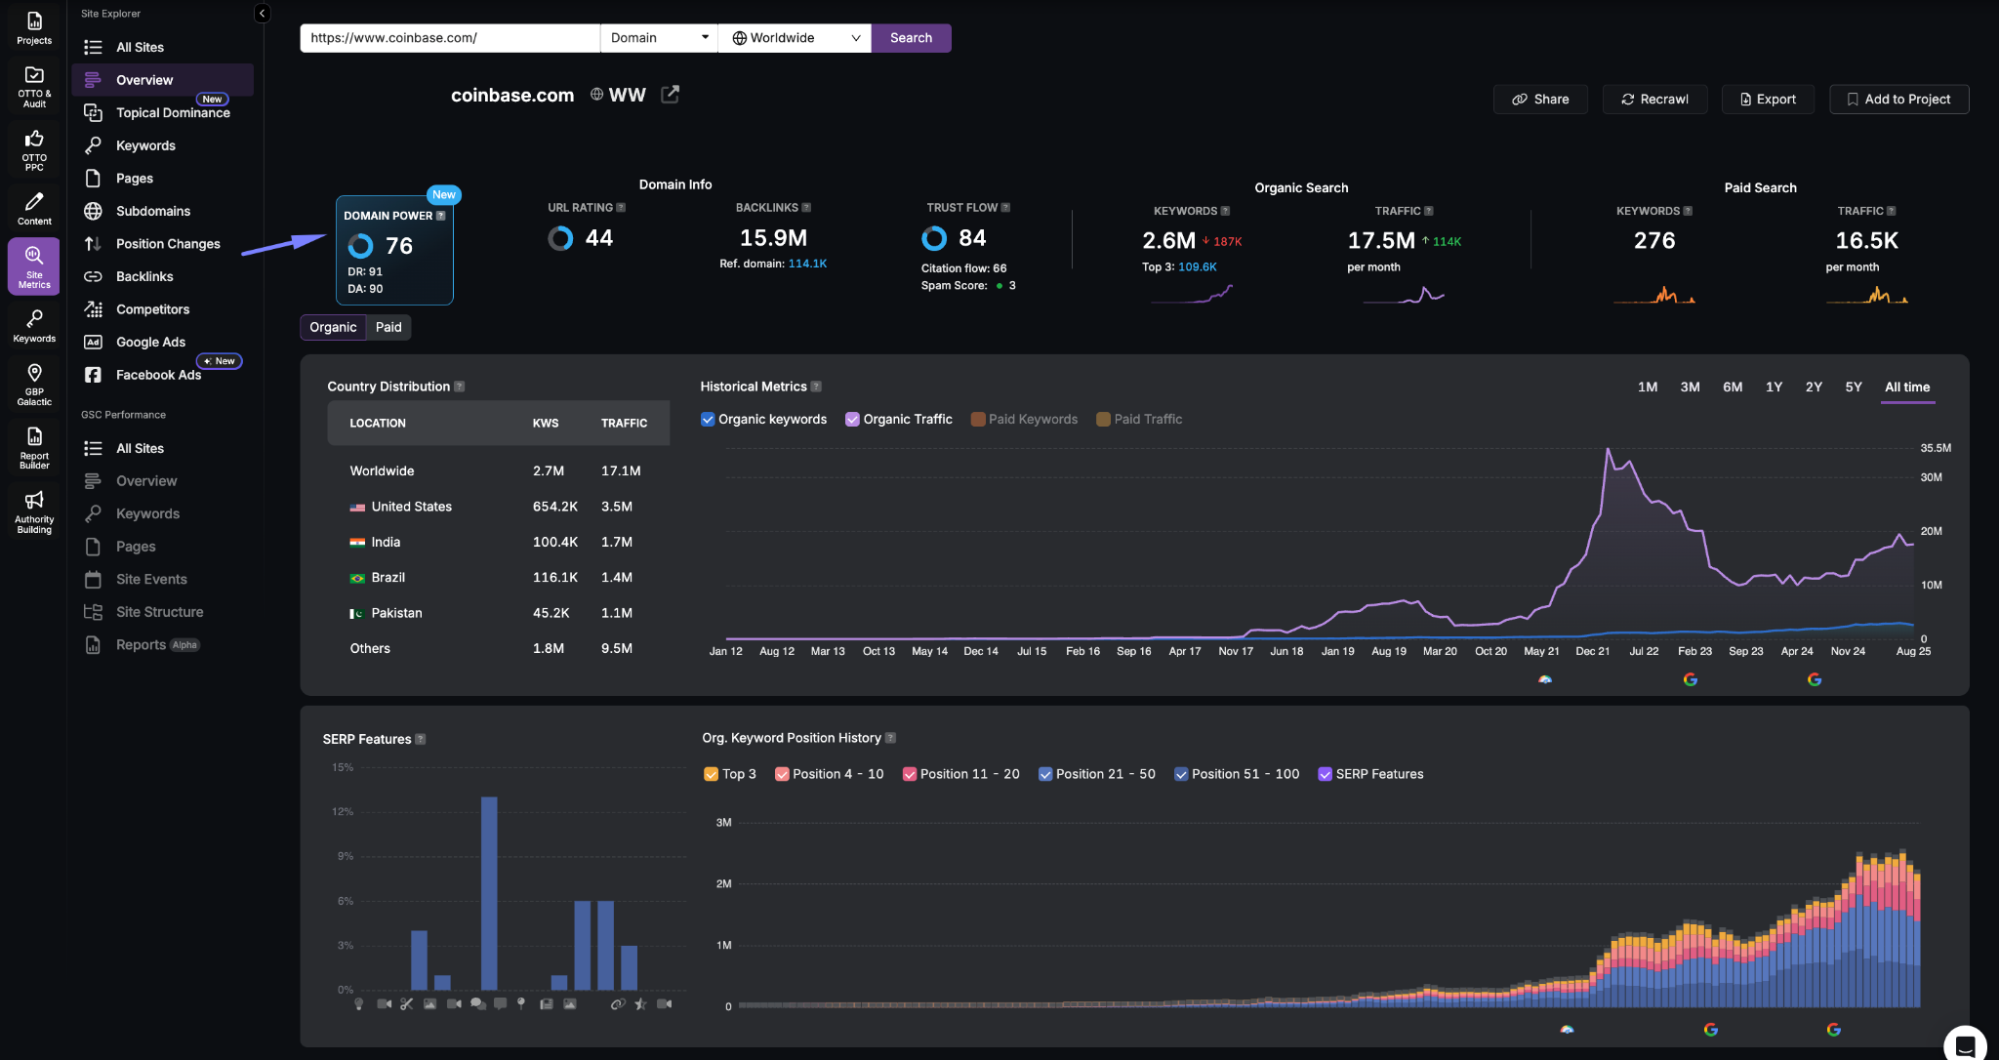Screen dimensions: 1999x1061
Task: Open Backlinks in sidebar
Action: pyautogui.click(x=162, y=276)
